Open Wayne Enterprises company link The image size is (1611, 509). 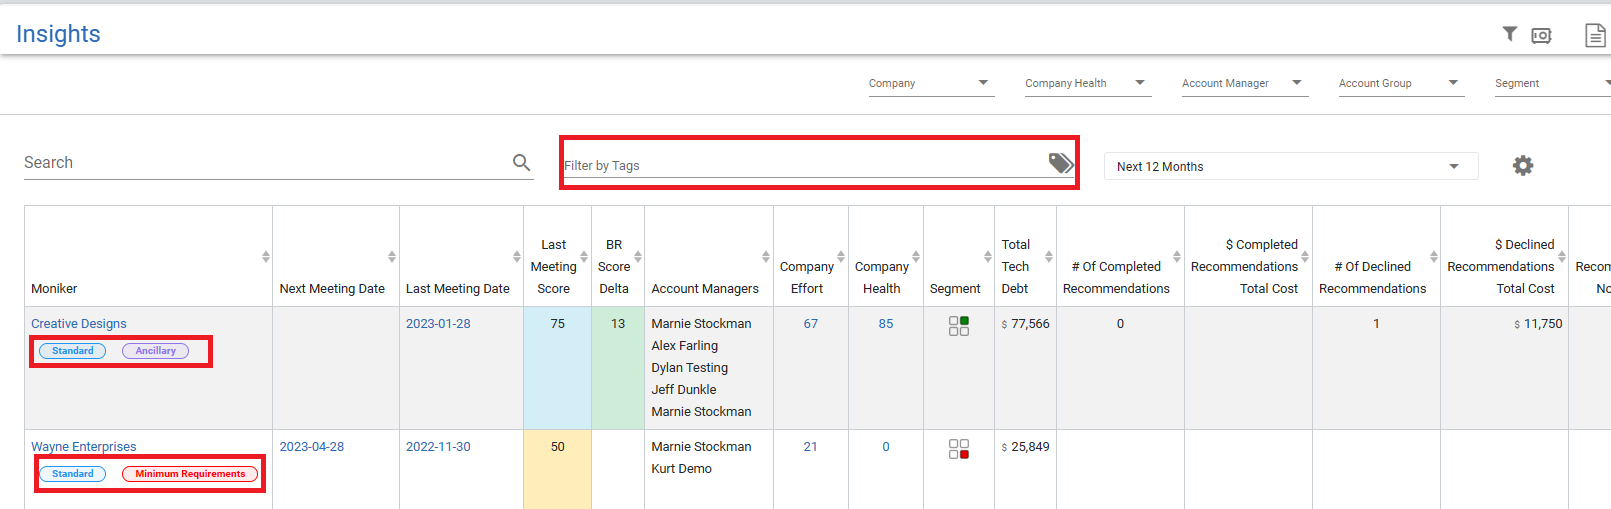click(84, 447)
